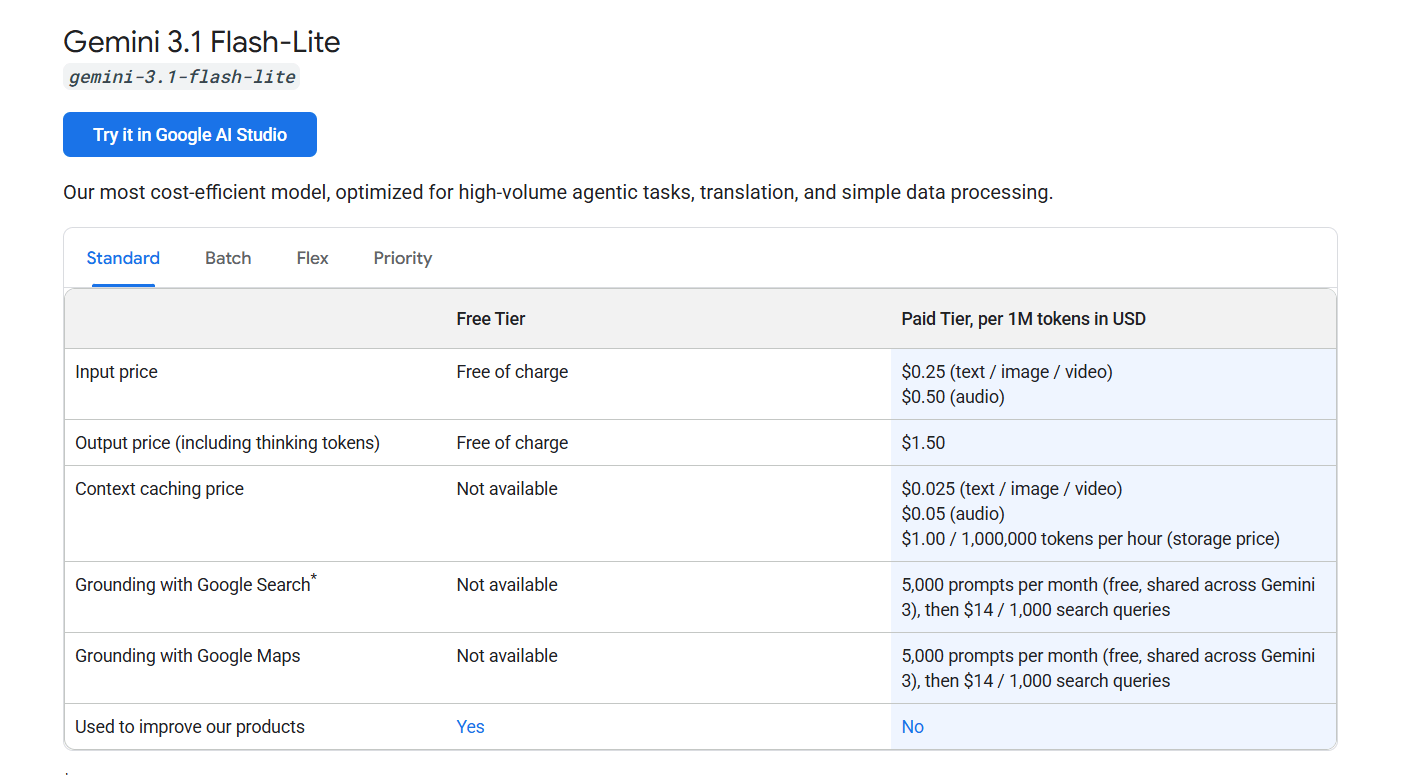Click the '$0.50 (audio)' input price
Viewport: 1418px width, 775px height.
click(x=953, y=397)
